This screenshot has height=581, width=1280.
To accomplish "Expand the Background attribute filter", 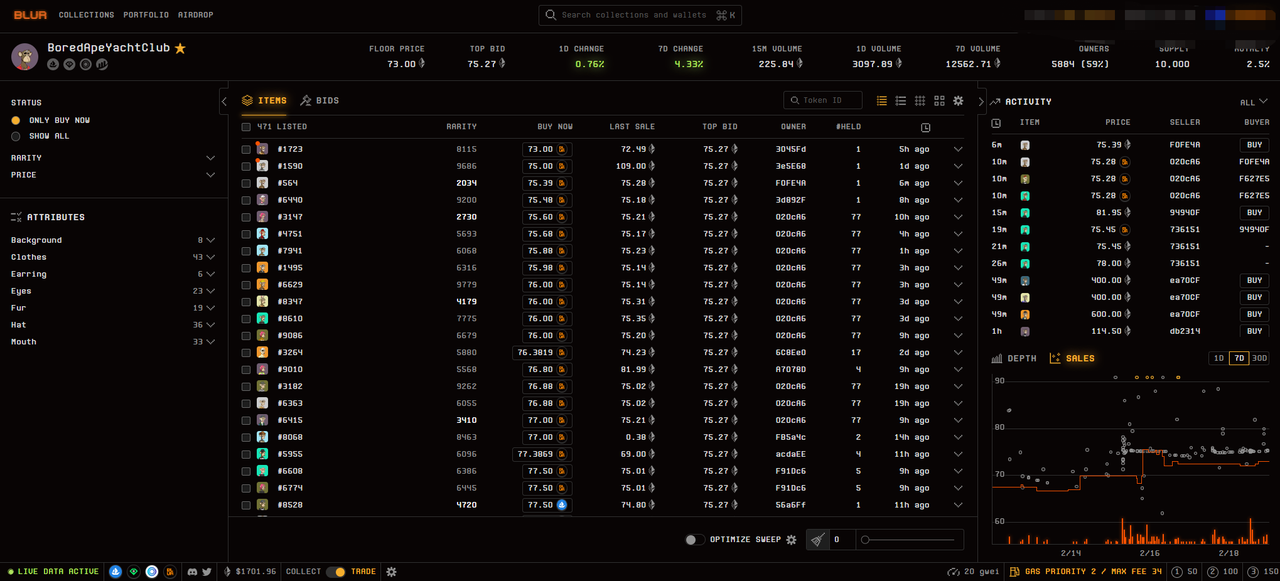I will click(x=210, y=240).
